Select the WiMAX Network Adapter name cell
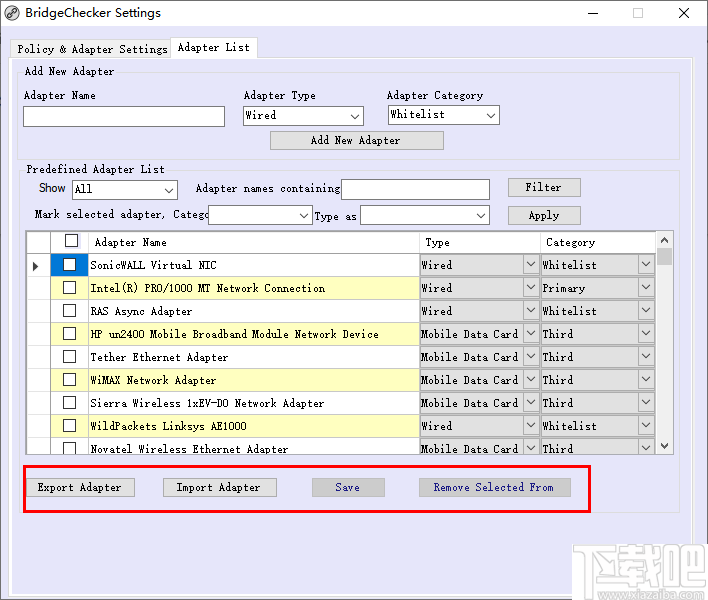This screenshot has height=600, width=708. coord(253,380)
